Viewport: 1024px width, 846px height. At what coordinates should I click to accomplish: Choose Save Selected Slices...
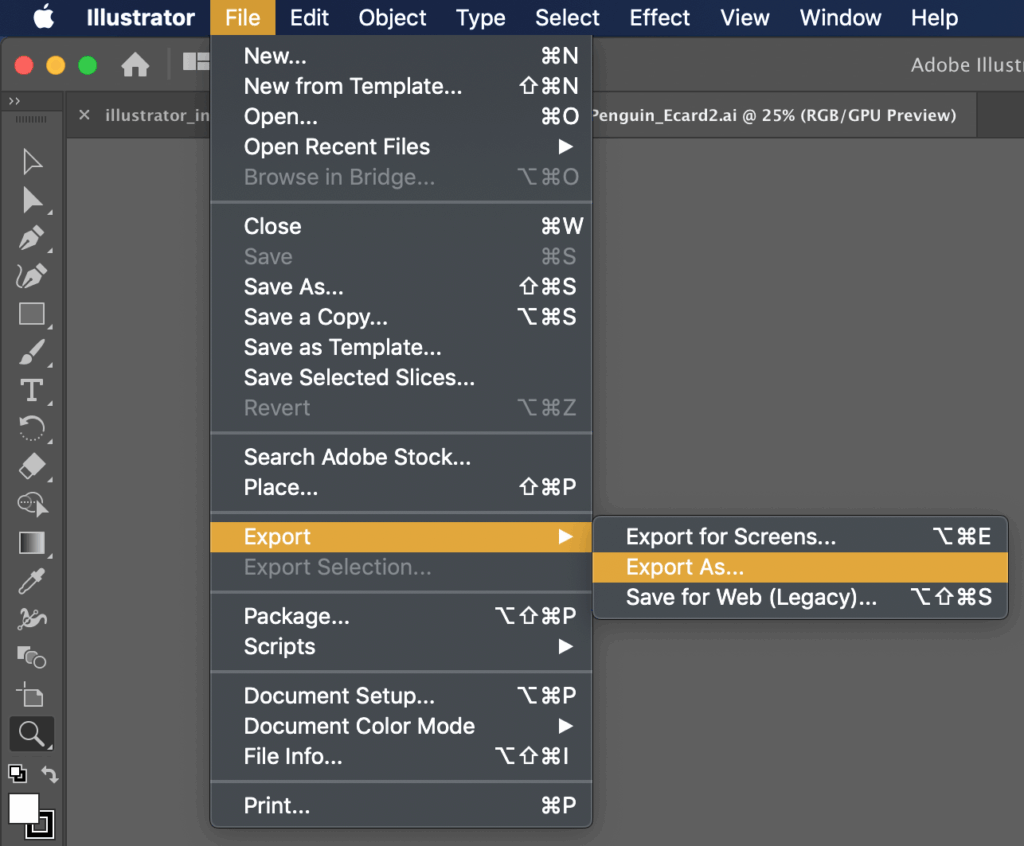(401, 378)
